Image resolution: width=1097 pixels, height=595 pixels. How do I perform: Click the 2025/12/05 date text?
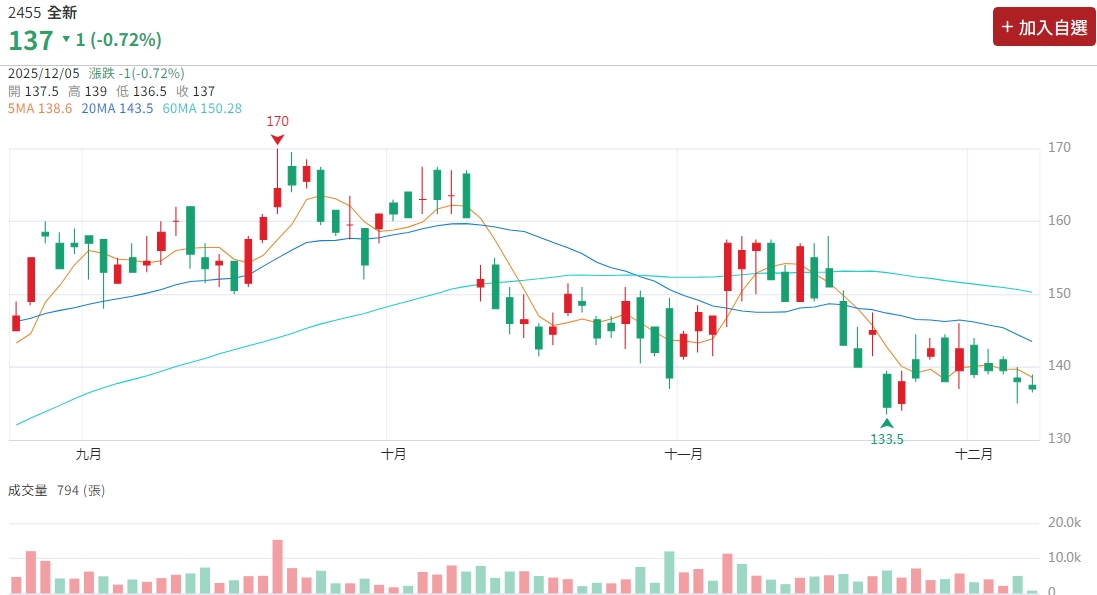tap(45, 73)
